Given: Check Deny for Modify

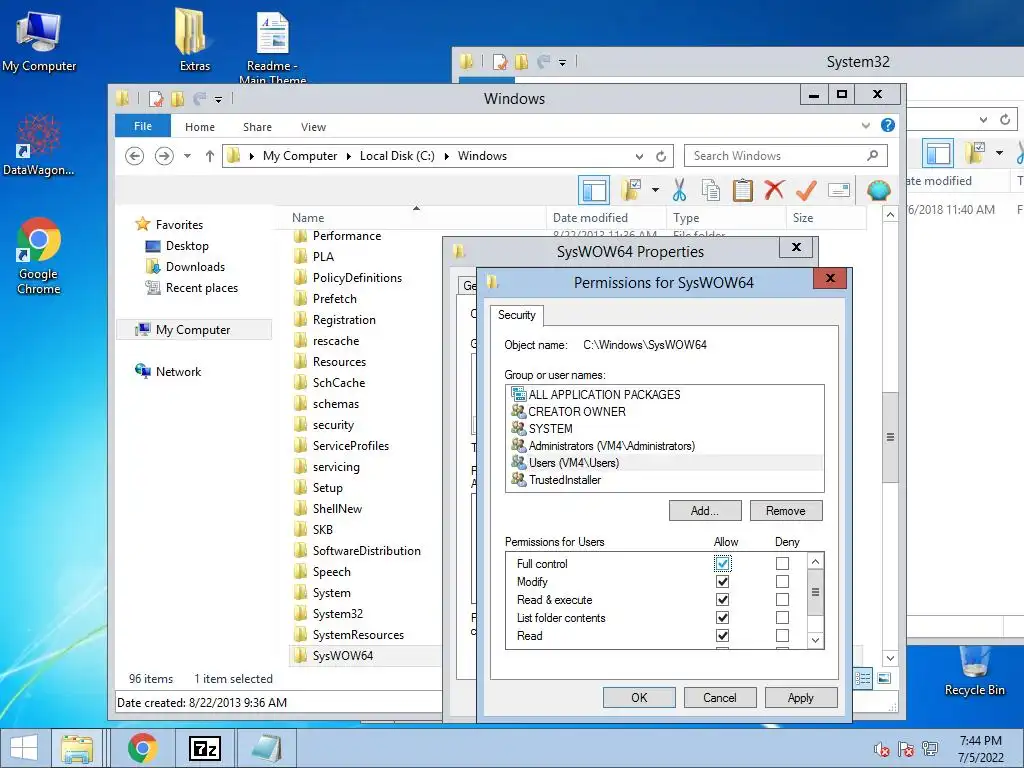Looking at the screenshot, I should [x=782, y=581].
